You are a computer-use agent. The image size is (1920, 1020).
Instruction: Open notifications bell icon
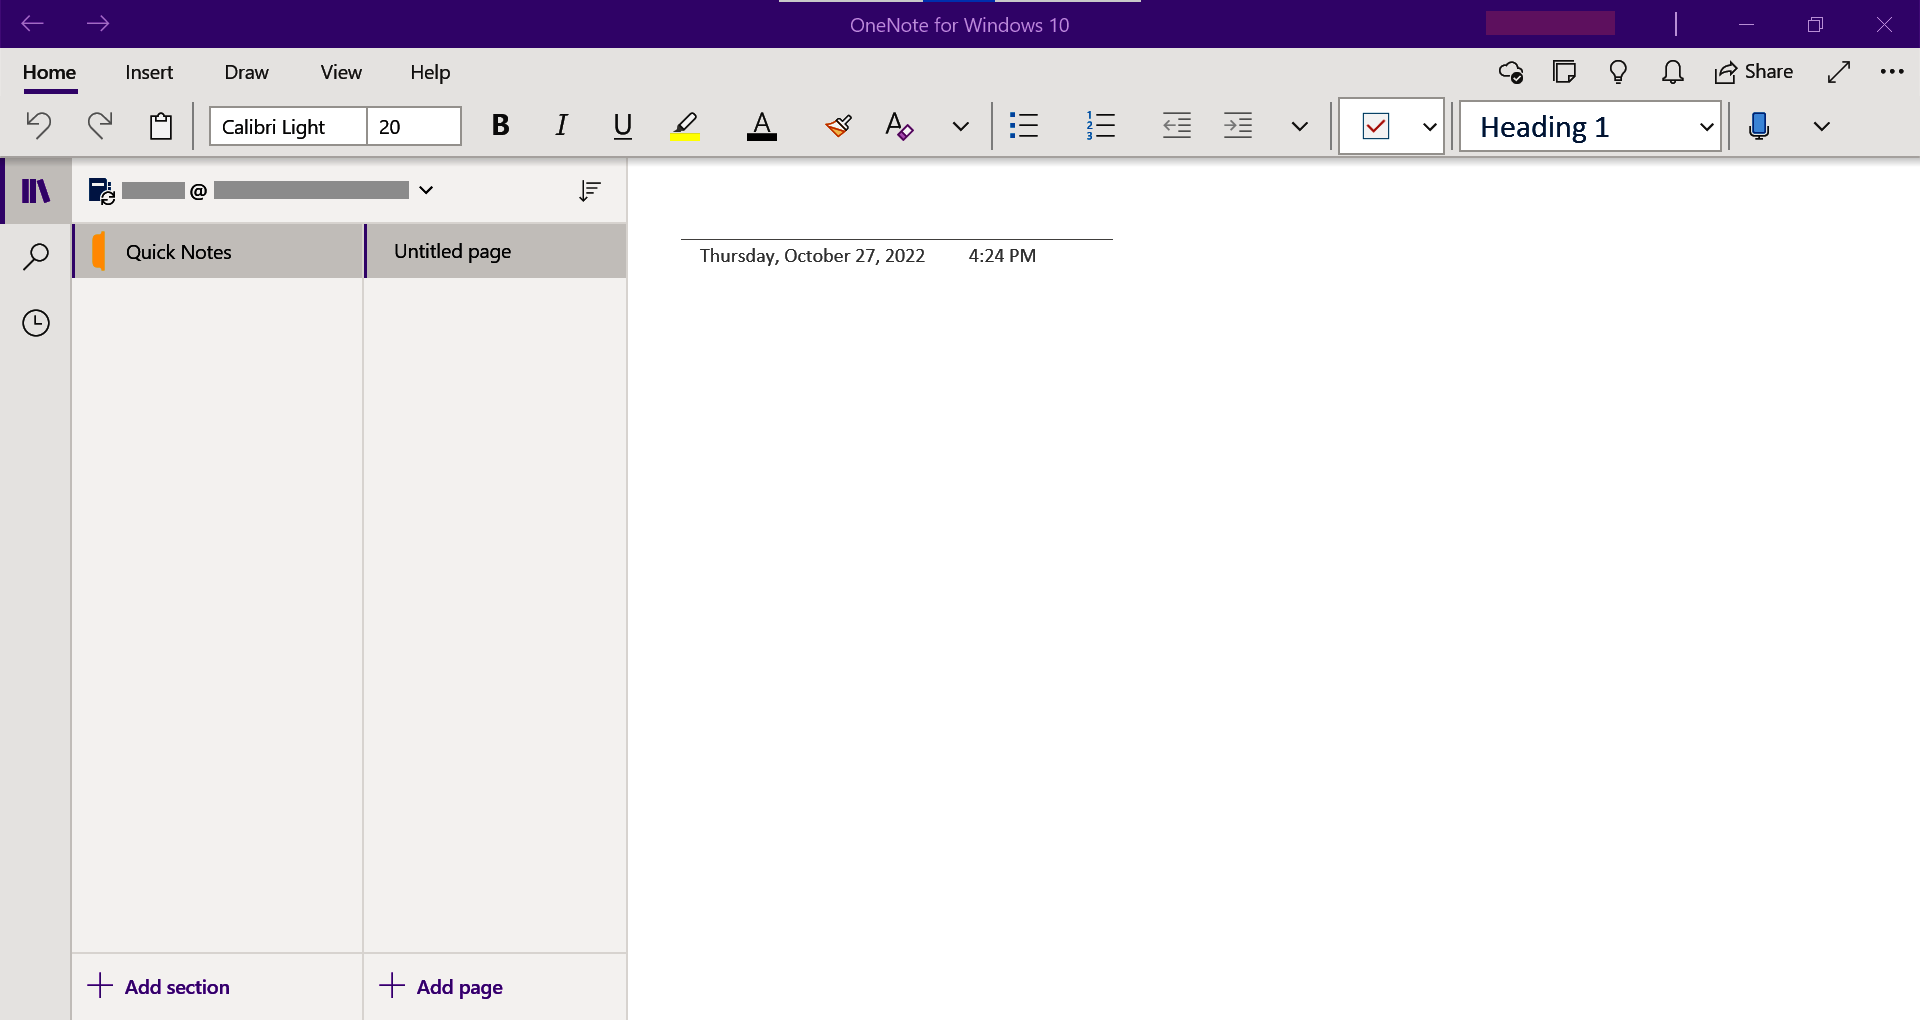click(1672, 72)
